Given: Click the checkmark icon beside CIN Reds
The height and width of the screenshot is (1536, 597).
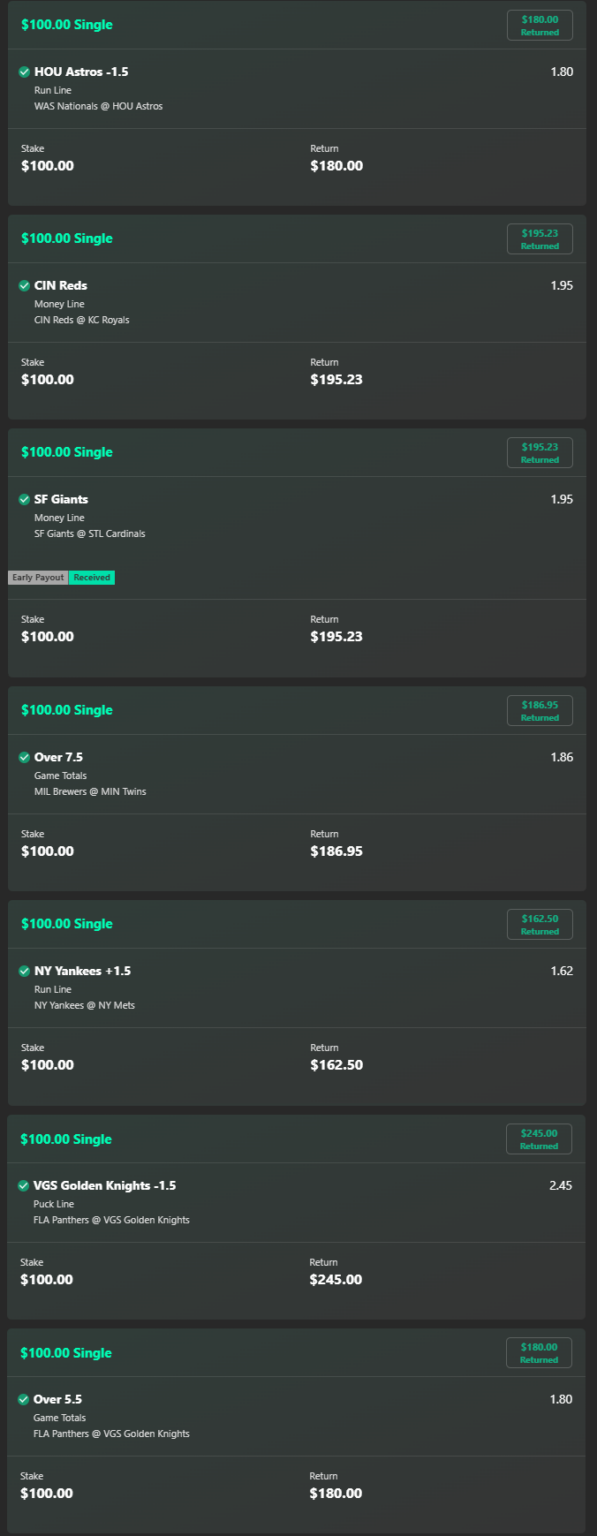Looking at the screenshot, I should (x=22, y=285).
